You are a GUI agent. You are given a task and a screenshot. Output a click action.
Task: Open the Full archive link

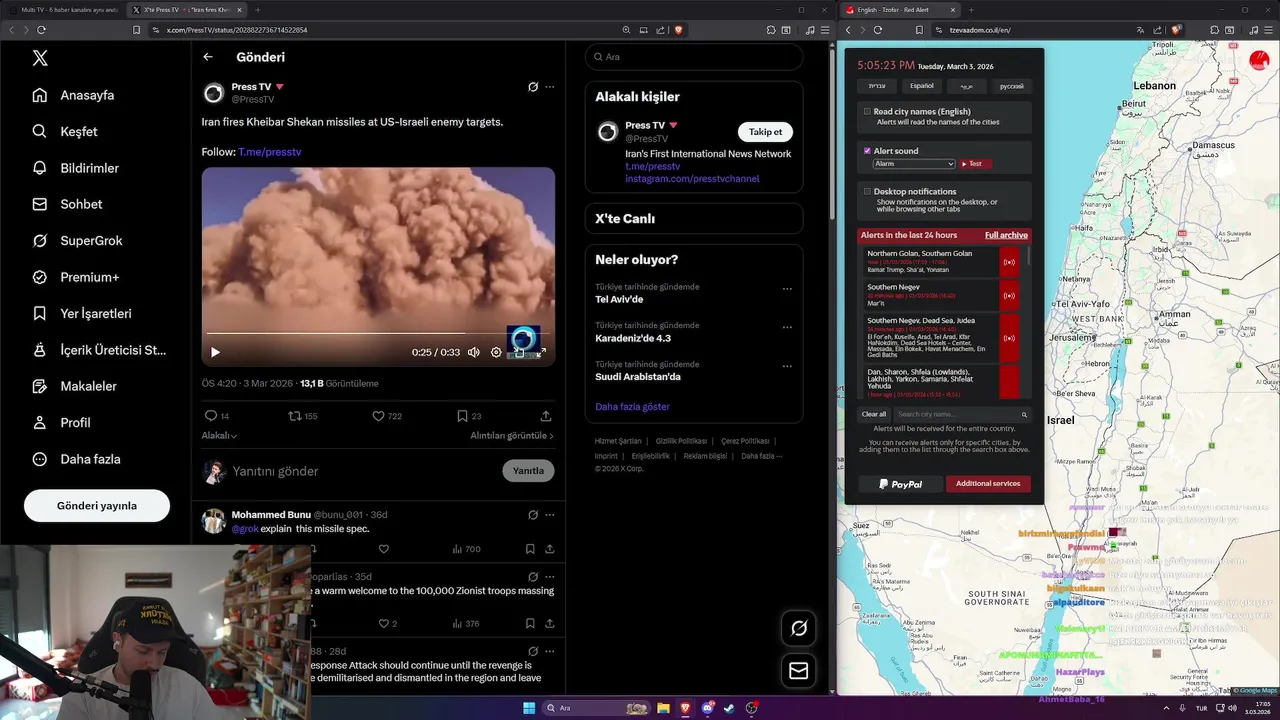(x=1006, y=235)
